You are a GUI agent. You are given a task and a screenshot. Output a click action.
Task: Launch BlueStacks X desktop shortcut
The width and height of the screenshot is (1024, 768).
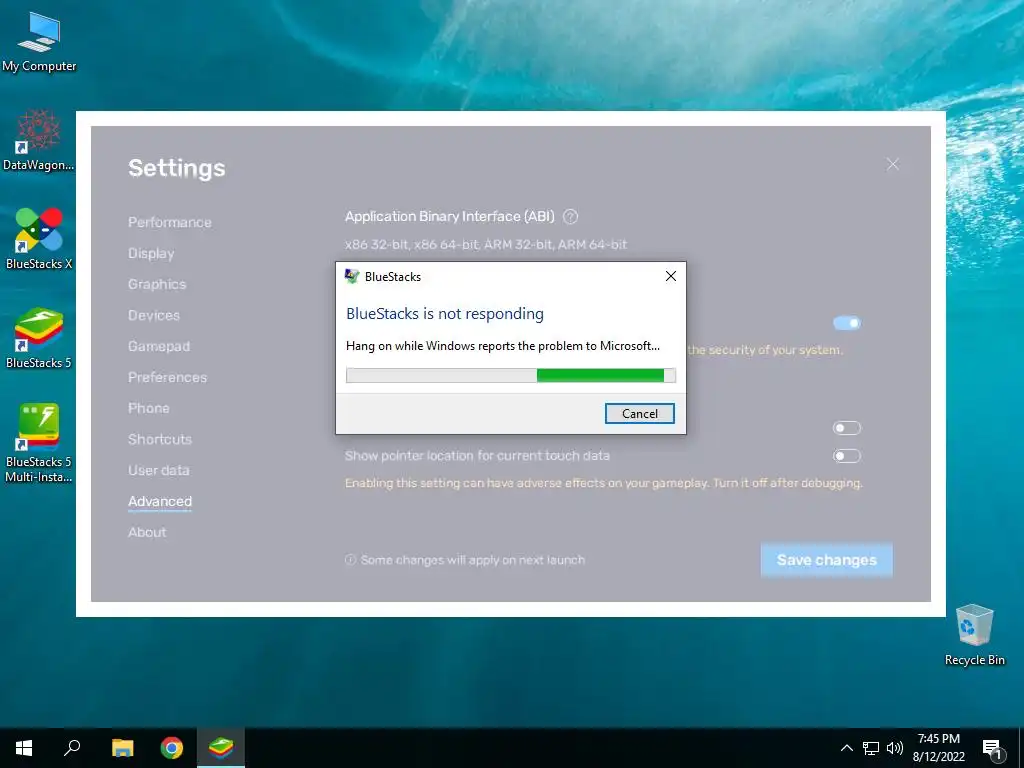pyautogui.click(x=39, y=239)
